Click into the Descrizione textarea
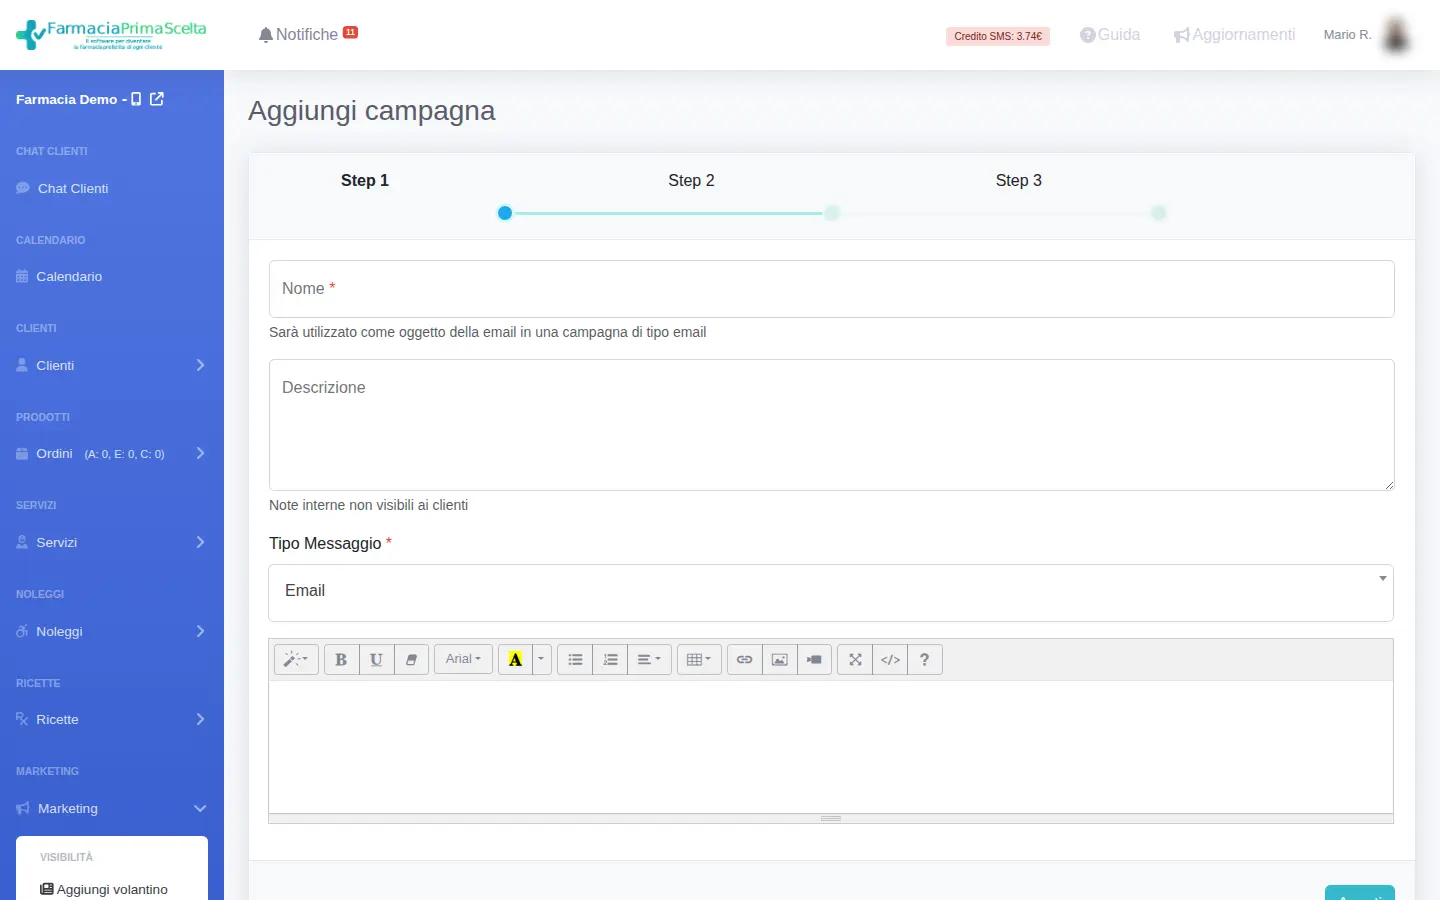Screen dimensions: 1440x900 [x=831, y=425]
